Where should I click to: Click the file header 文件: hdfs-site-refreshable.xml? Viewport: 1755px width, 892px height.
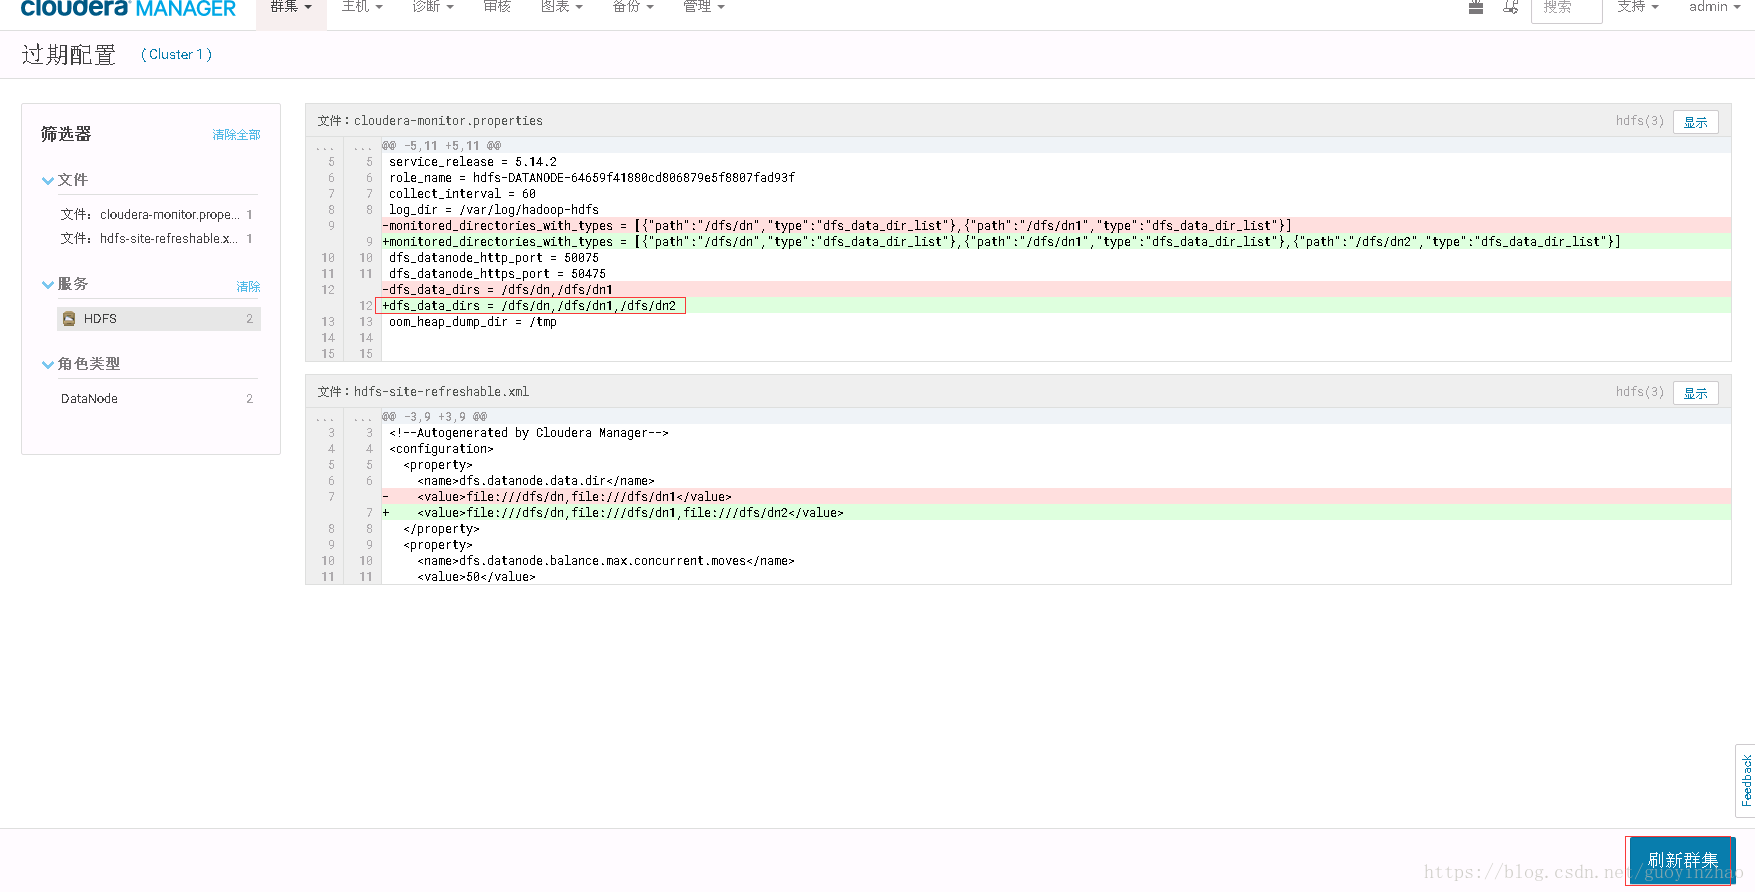(423, 392)
